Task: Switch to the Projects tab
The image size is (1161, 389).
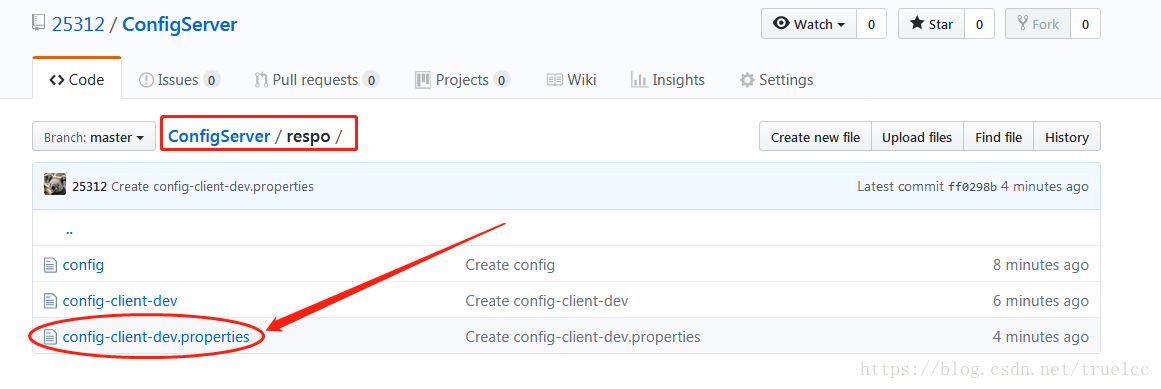Action: pyautogui.click(x=463, y=79)
